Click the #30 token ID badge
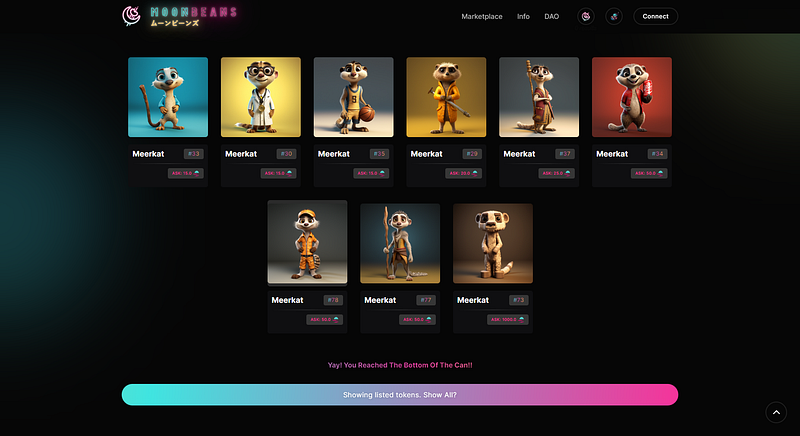Image resolution: width=800 pixels, height=436 pixels. (287, 153)
